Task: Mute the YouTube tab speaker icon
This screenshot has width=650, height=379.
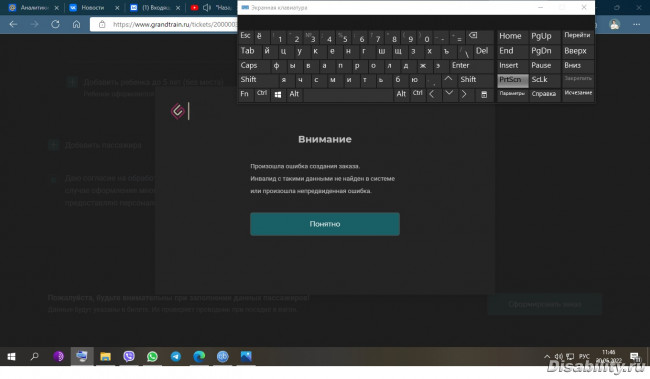Action: point(207,7)
